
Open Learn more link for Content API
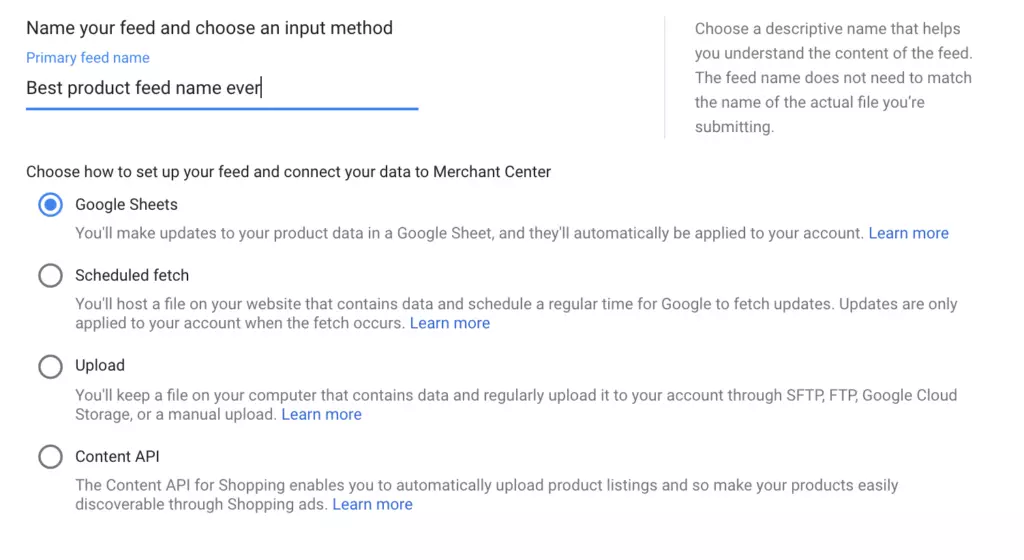(x=372, y=505)
